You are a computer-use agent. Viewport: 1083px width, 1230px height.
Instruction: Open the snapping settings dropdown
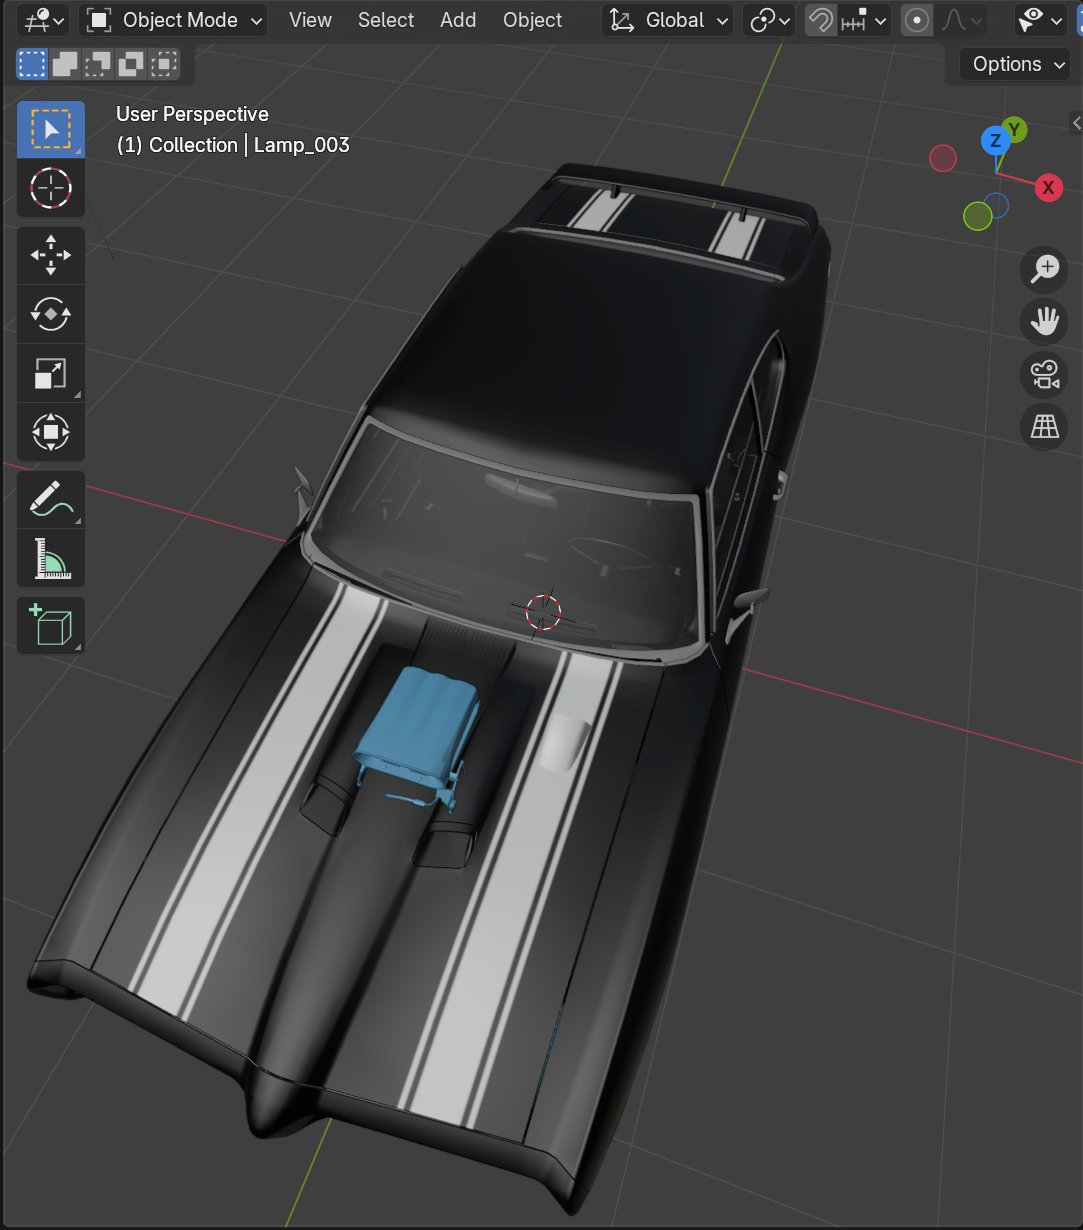pos(864,20)
